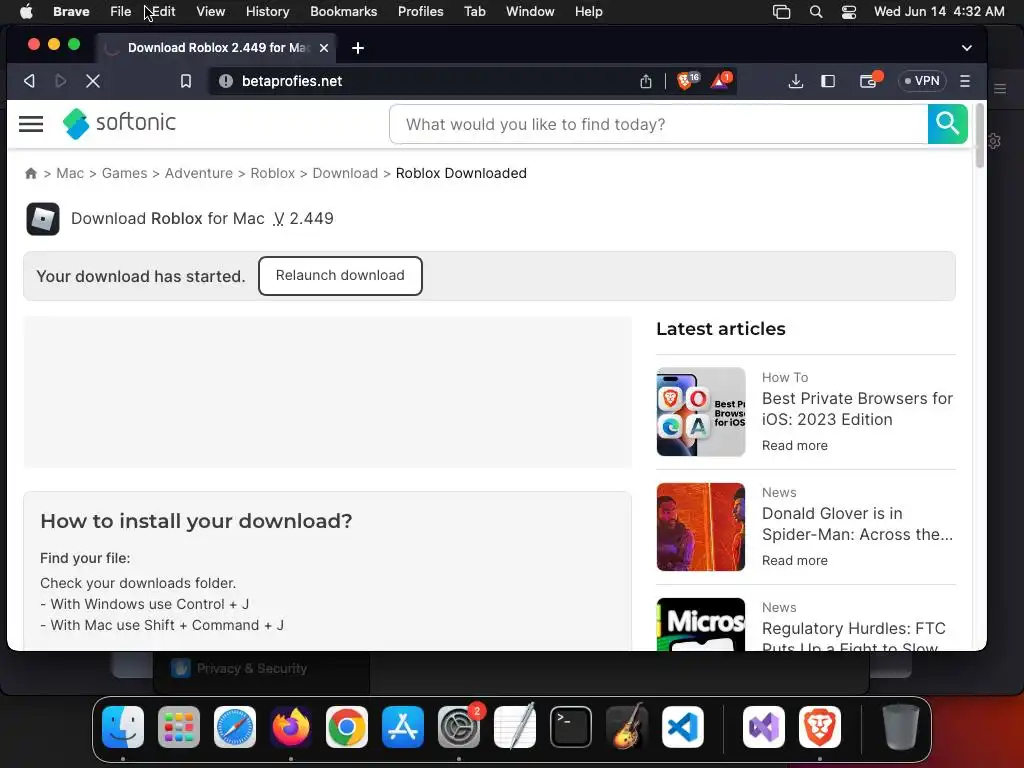Open Visual Studio Code from the Dock

click(683, 727)
